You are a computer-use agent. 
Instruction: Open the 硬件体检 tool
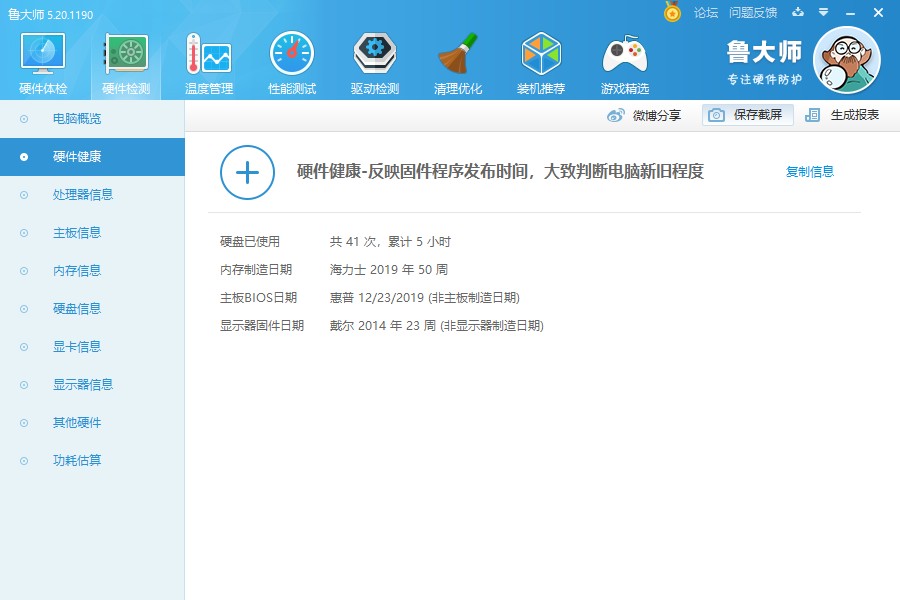pos(41,60)
